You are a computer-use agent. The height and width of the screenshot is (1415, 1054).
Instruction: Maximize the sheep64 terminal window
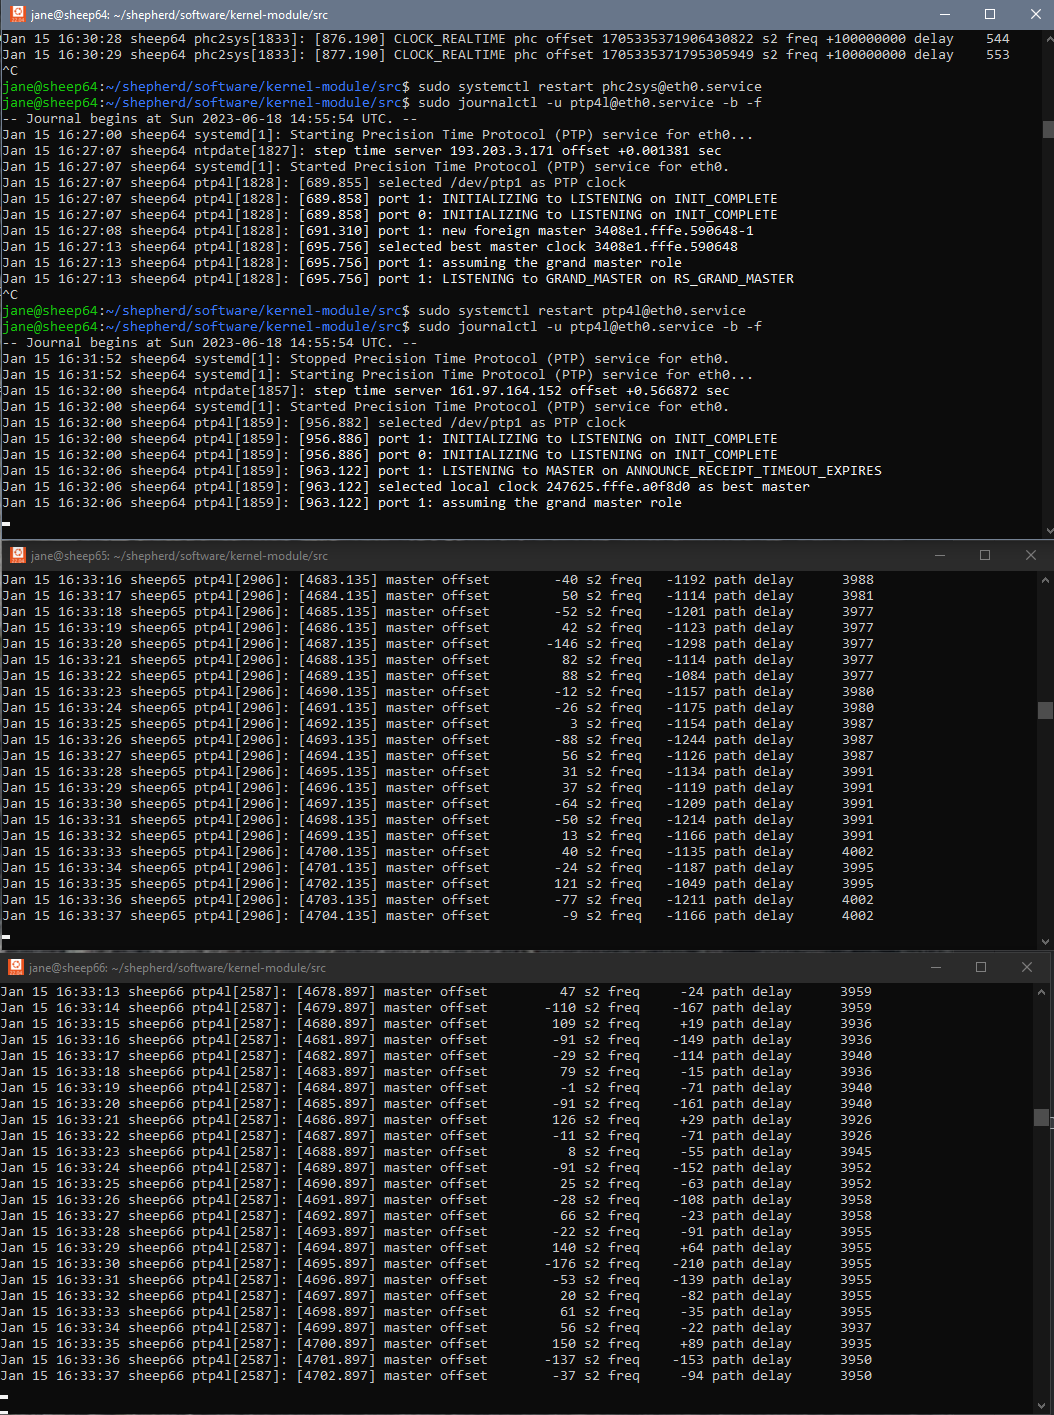[x=990, y=14]
